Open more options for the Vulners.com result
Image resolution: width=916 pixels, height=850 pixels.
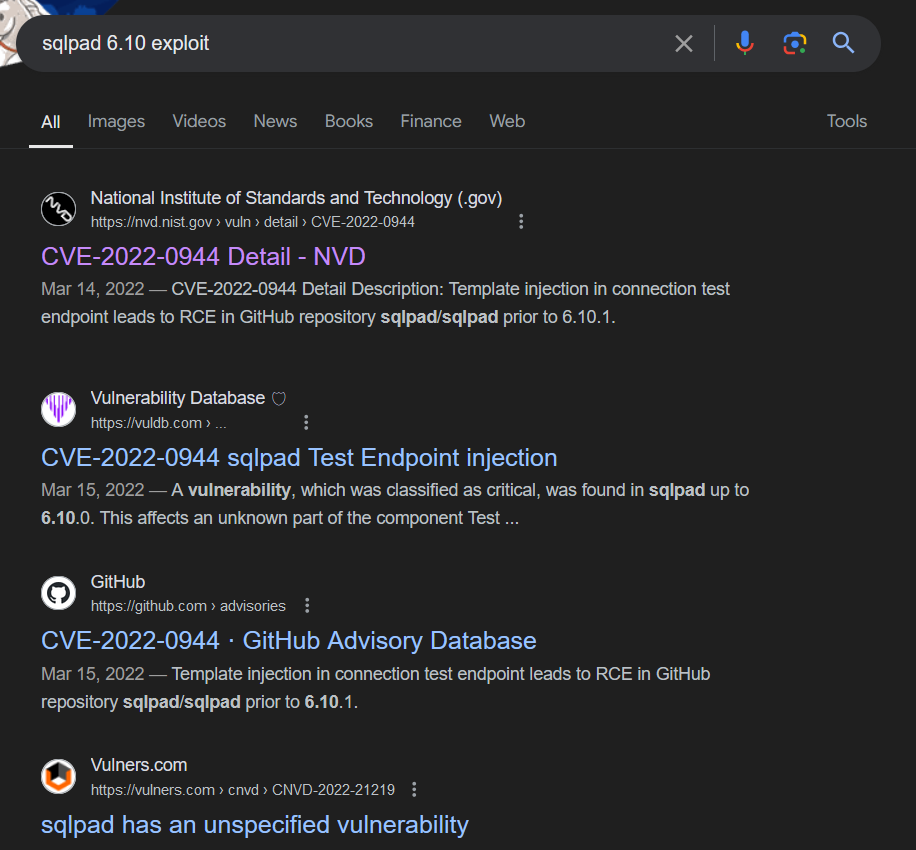pos(414,790)
